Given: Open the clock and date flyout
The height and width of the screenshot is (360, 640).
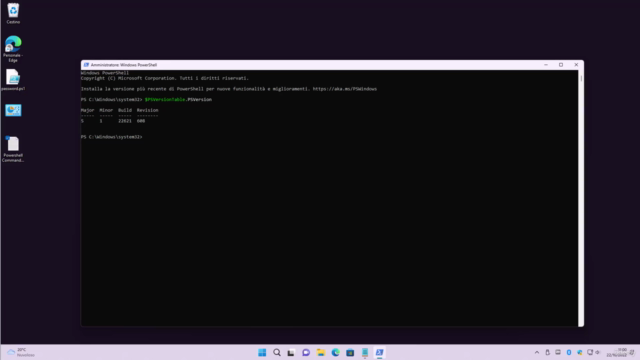Looking at the screenshot, I should click(617, 353).
